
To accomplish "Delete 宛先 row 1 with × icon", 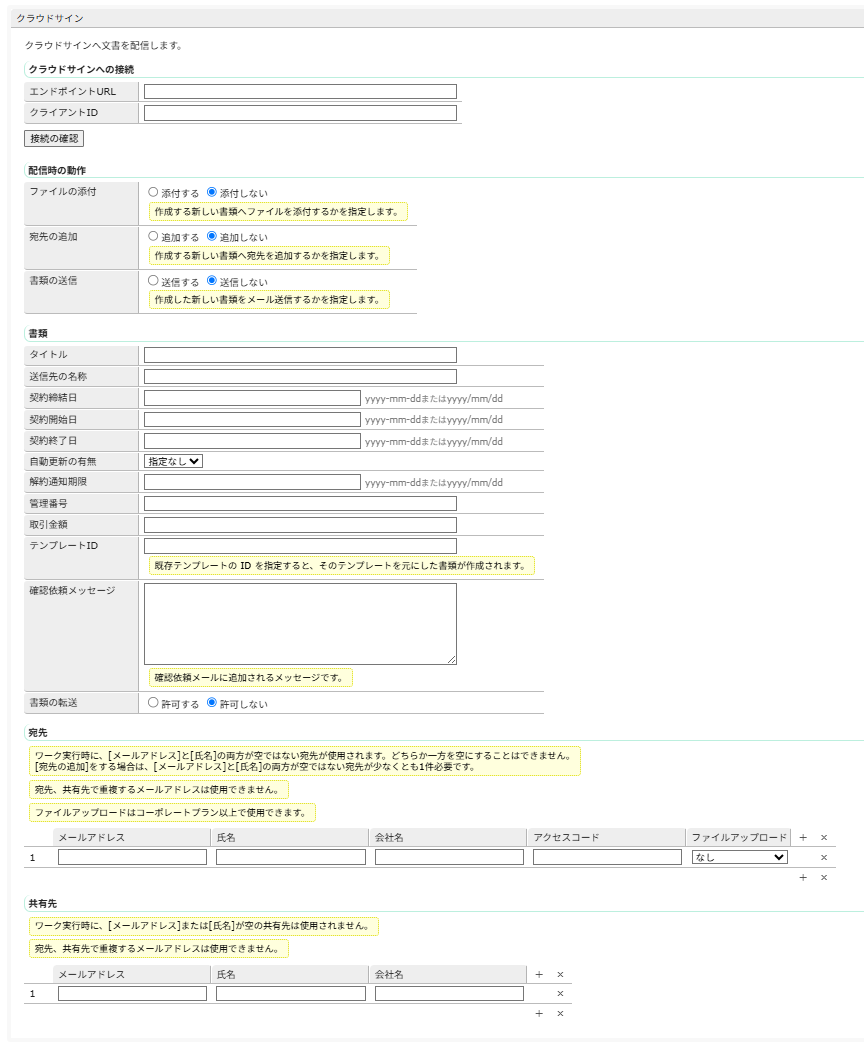I will 824,858.
